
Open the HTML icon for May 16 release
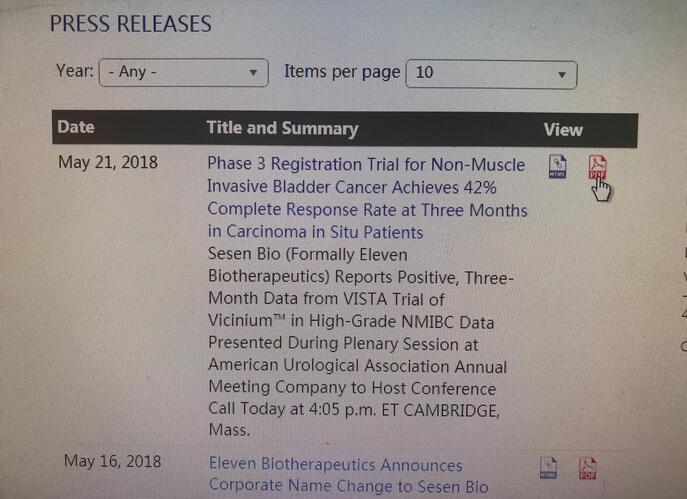pyautogui.click(x=549, y=468)
